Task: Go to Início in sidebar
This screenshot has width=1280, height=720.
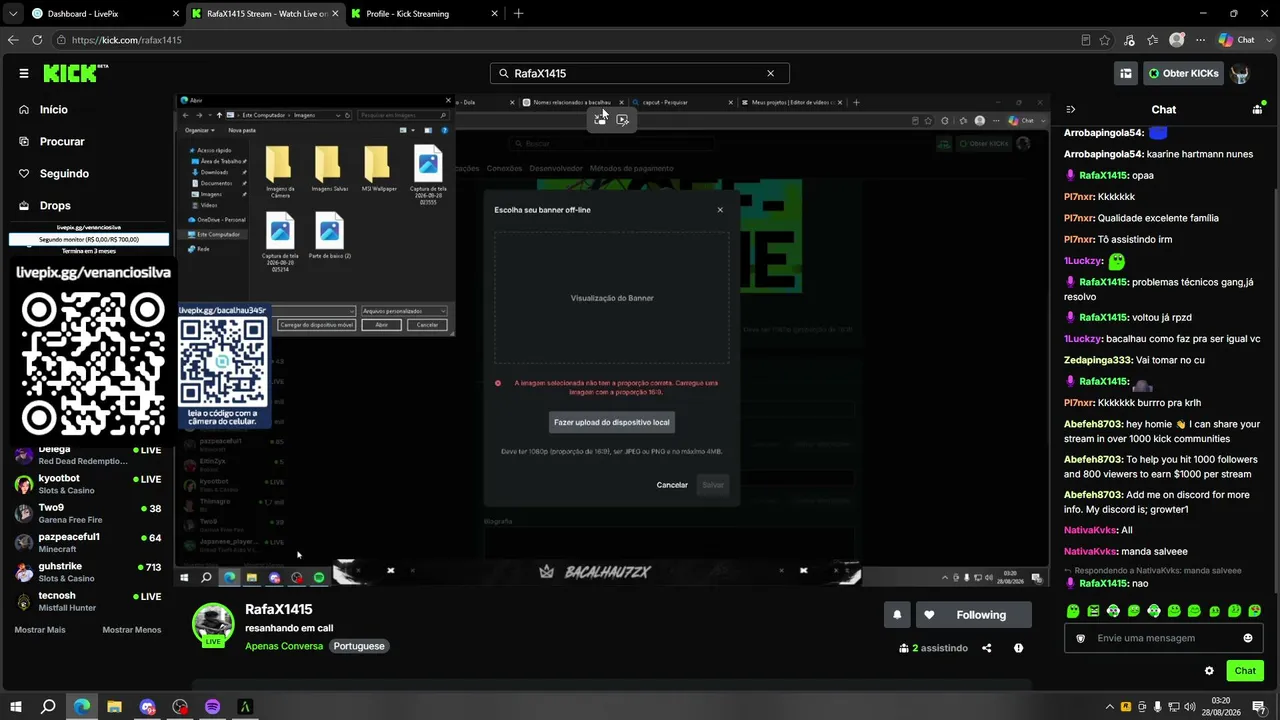Action: pos(54,110)
